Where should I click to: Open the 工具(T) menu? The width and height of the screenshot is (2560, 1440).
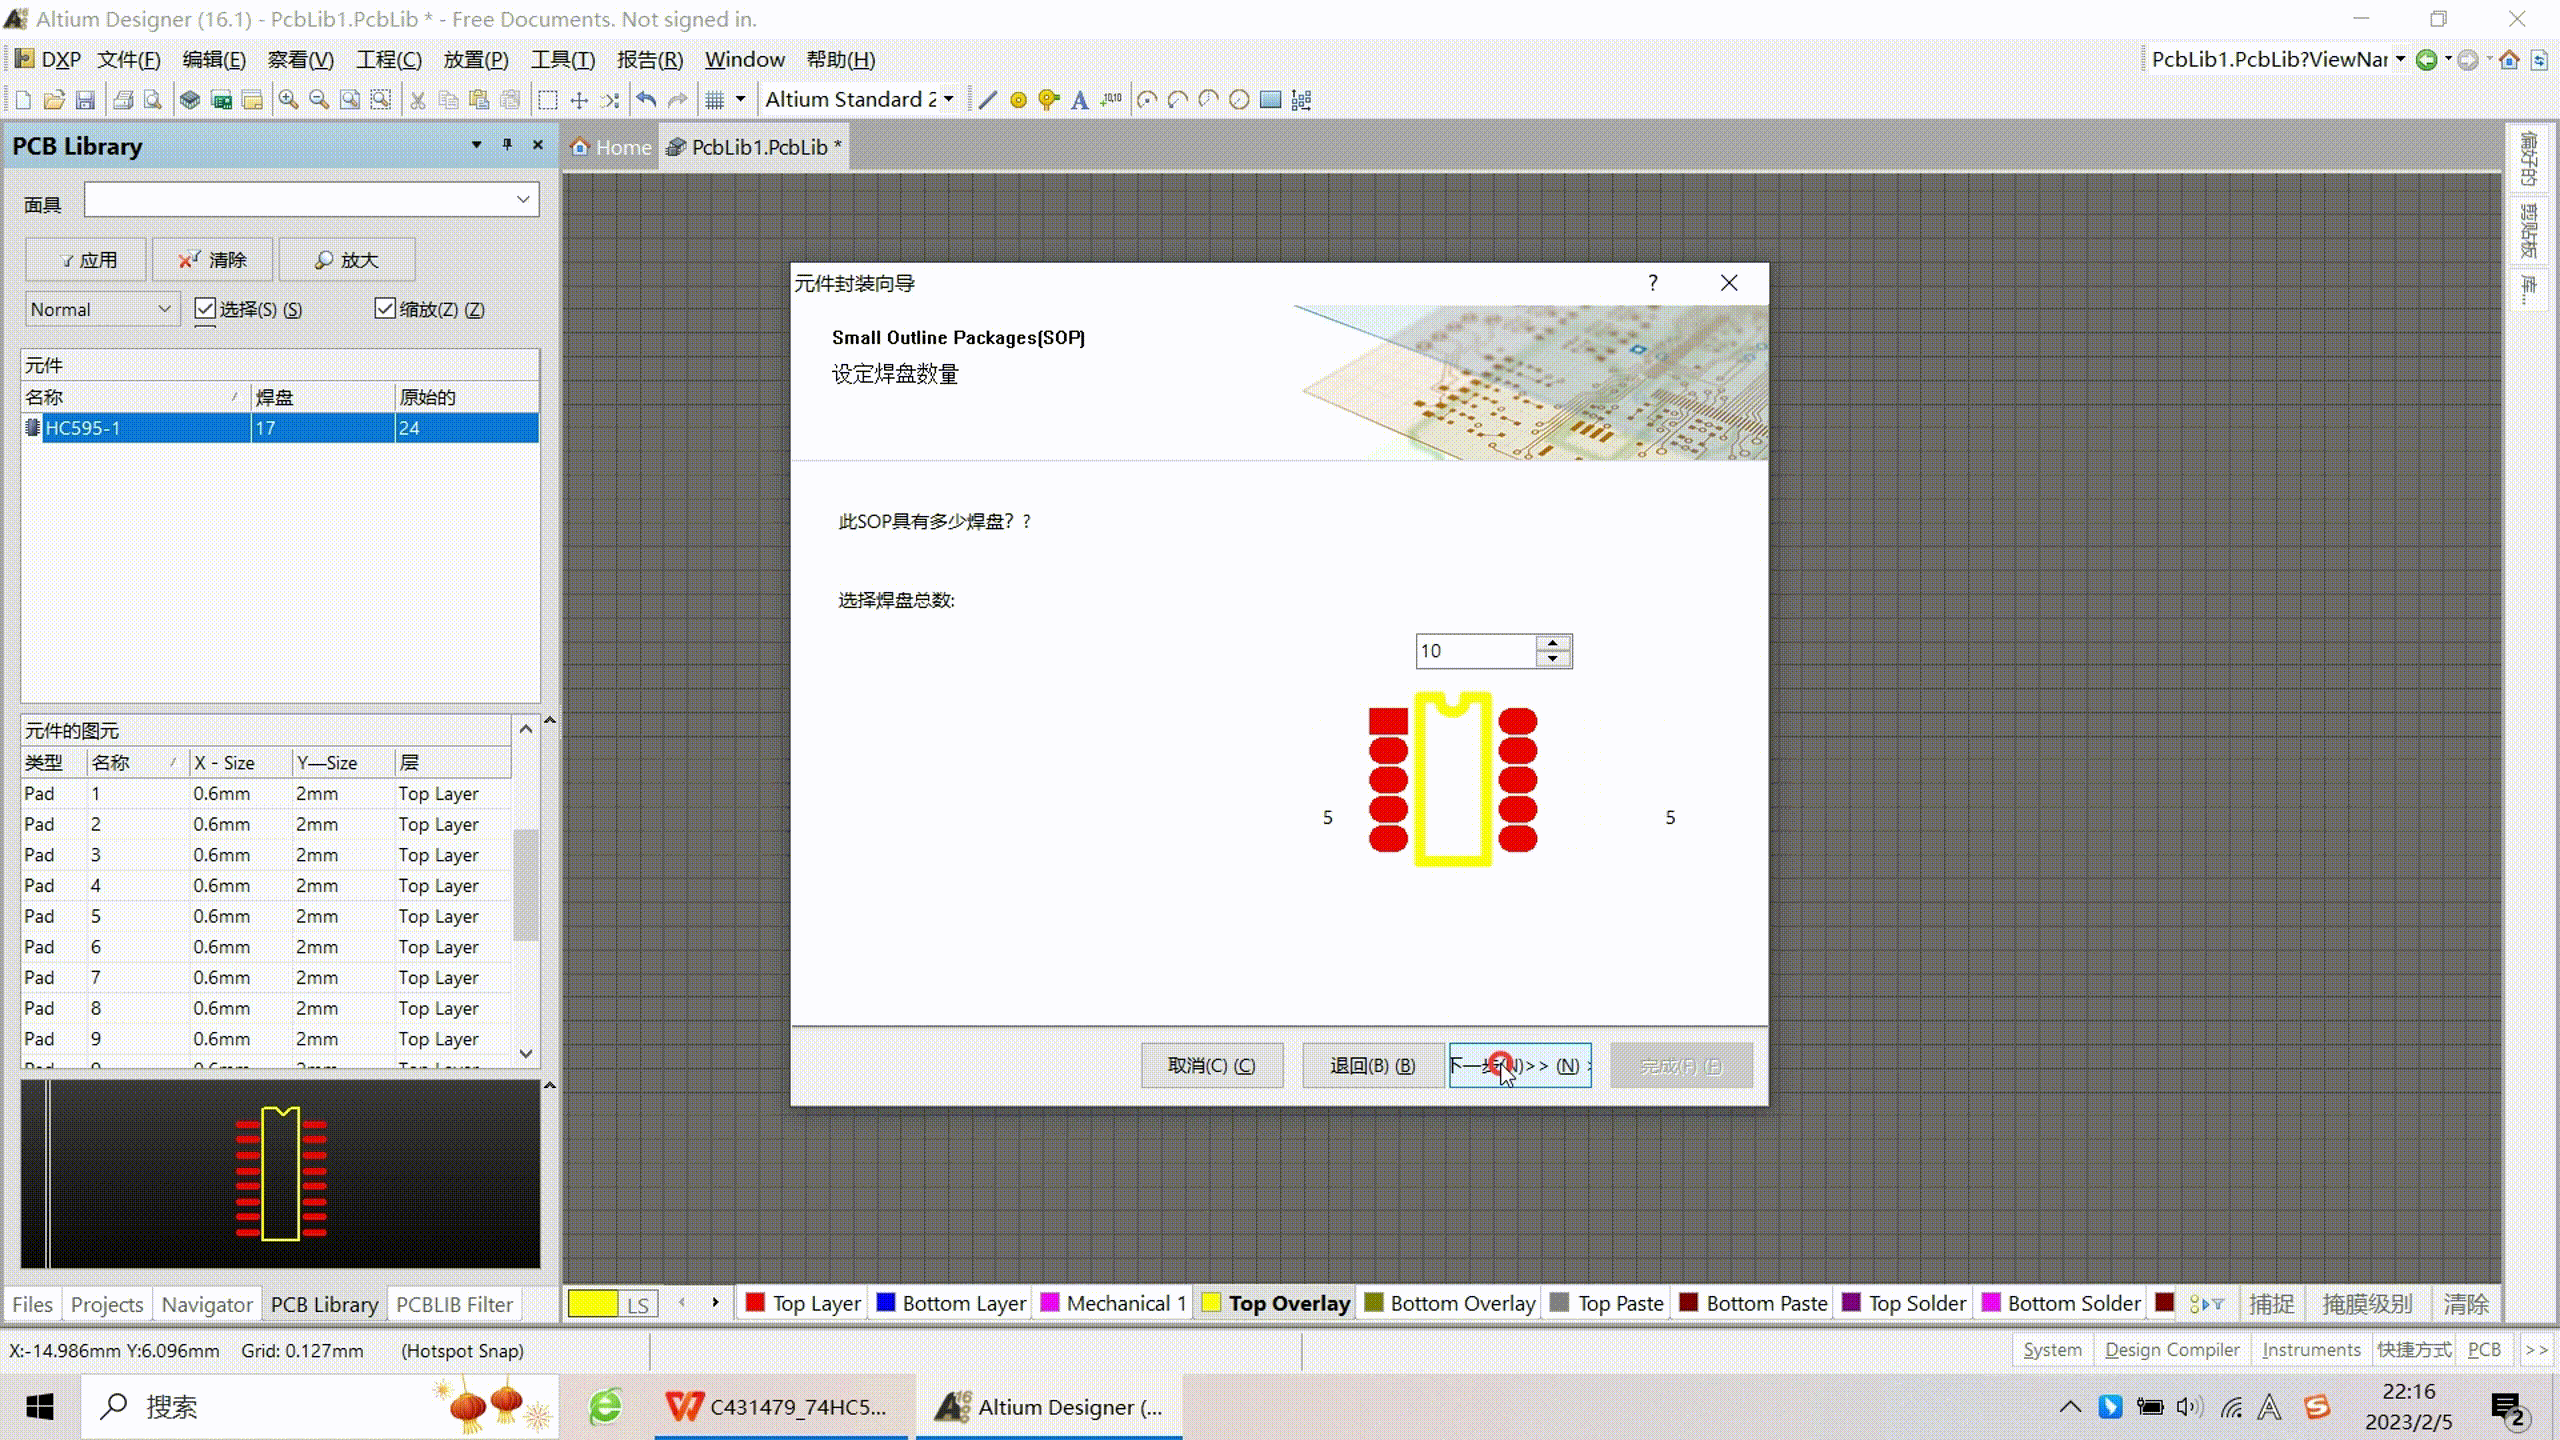coord(562,60)
